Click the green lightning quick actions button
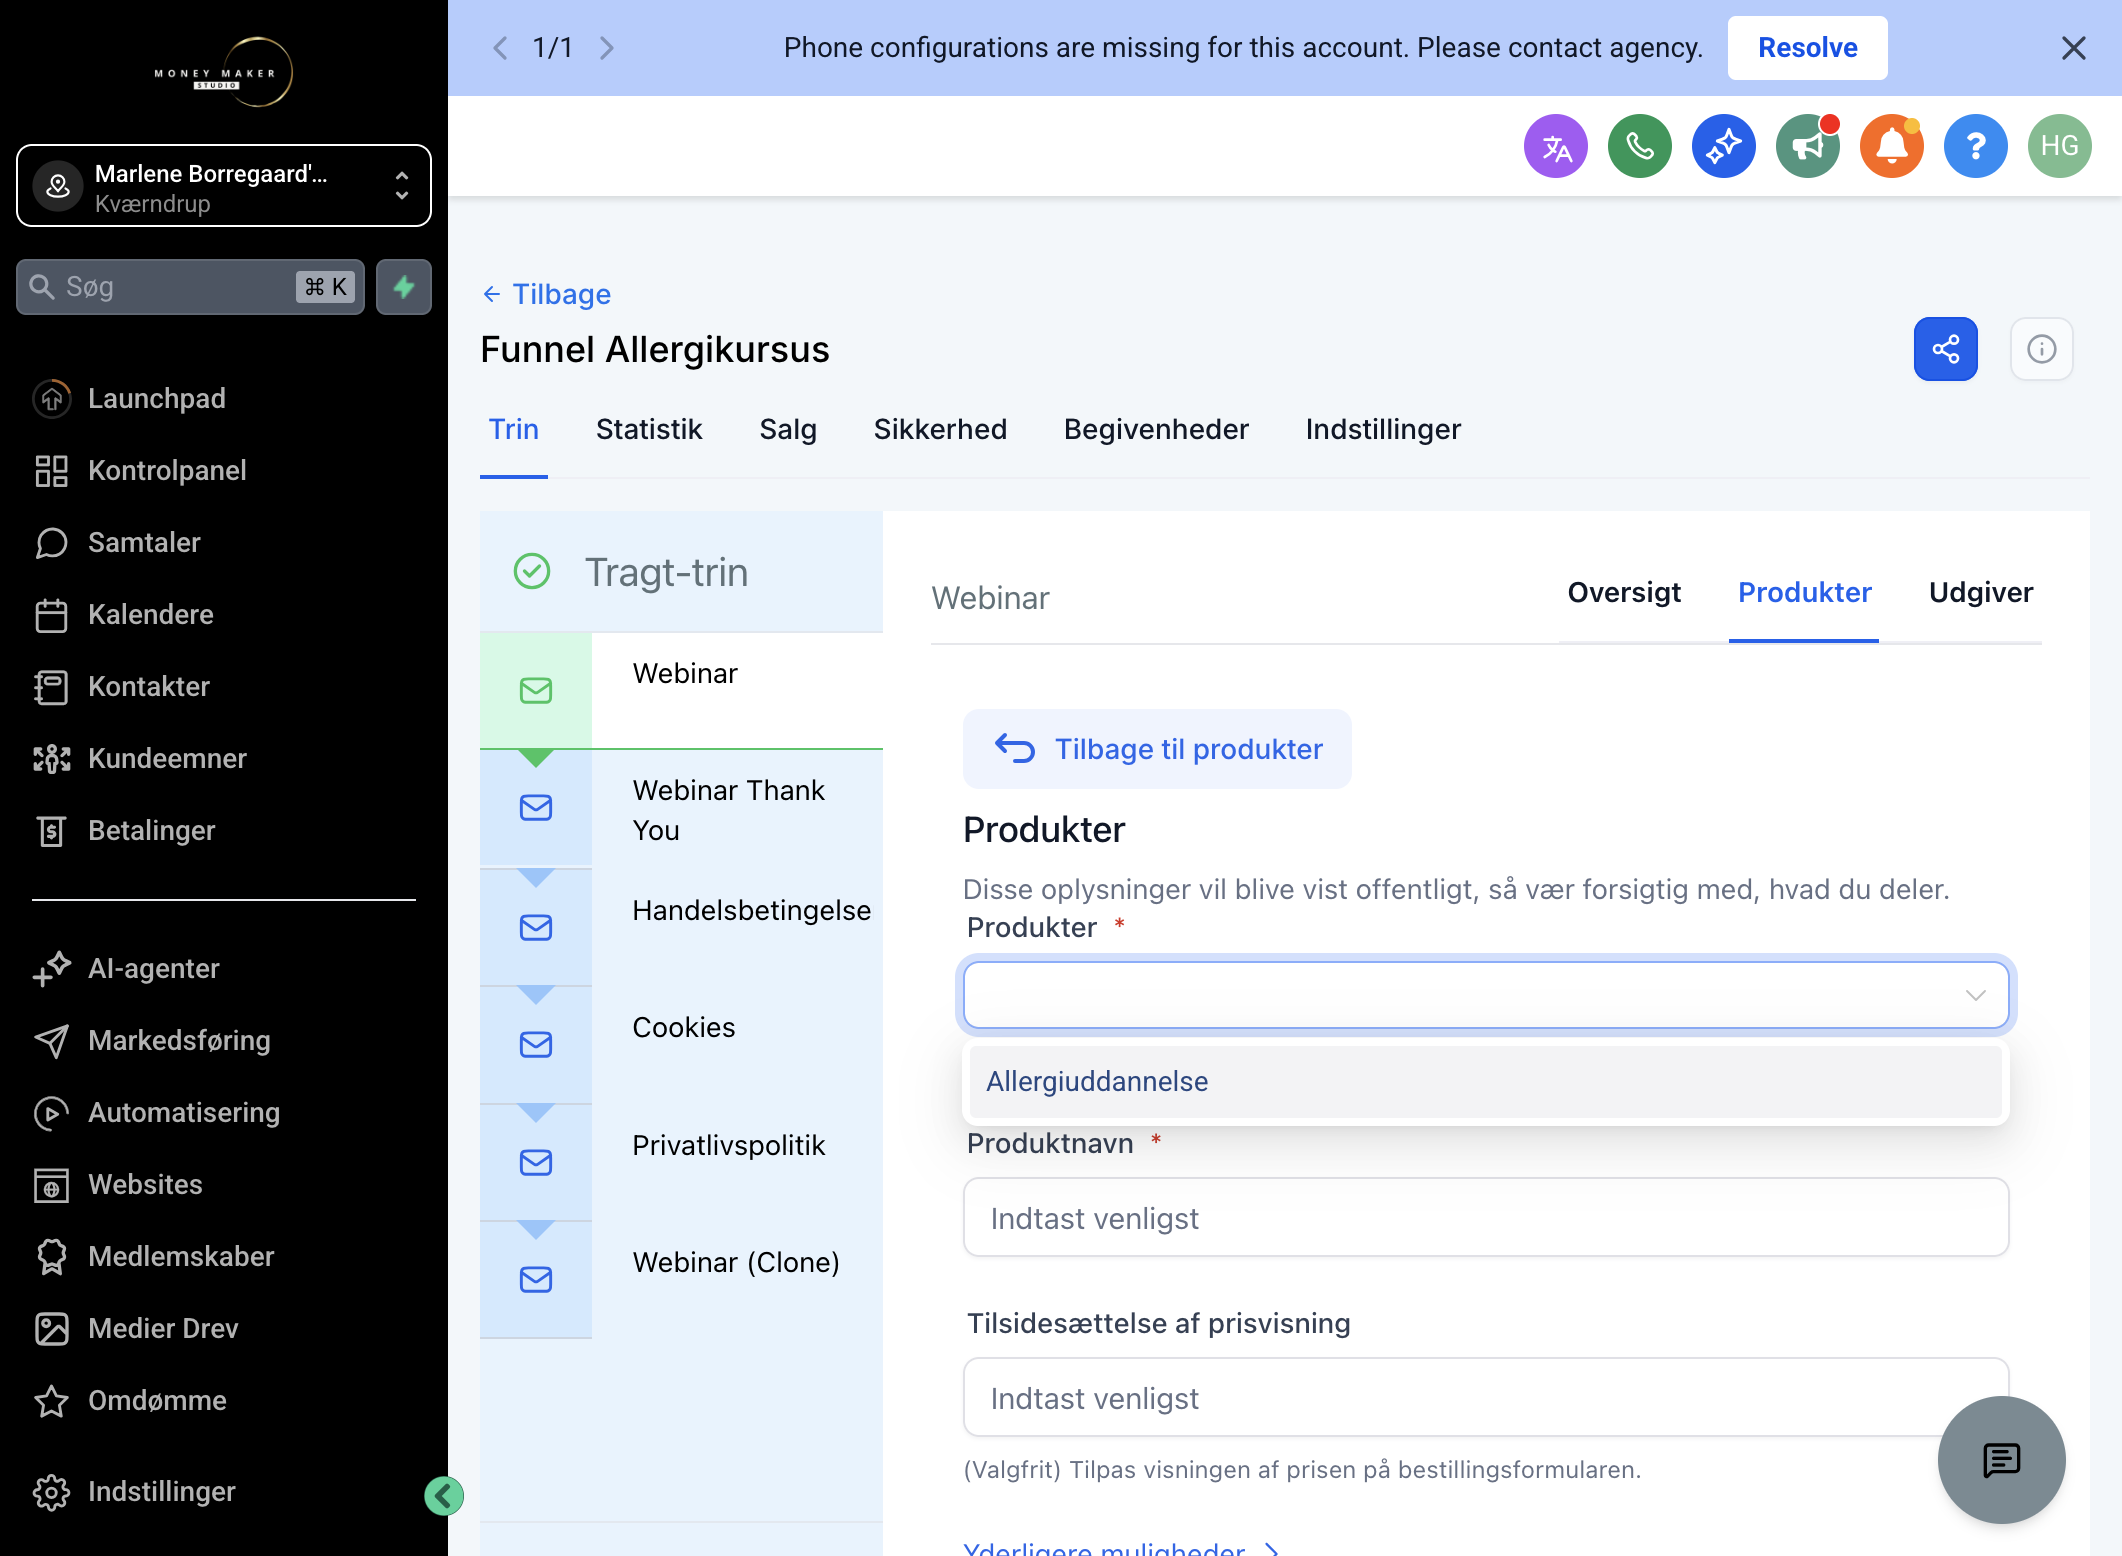2122x1556 pixels. 404,287
